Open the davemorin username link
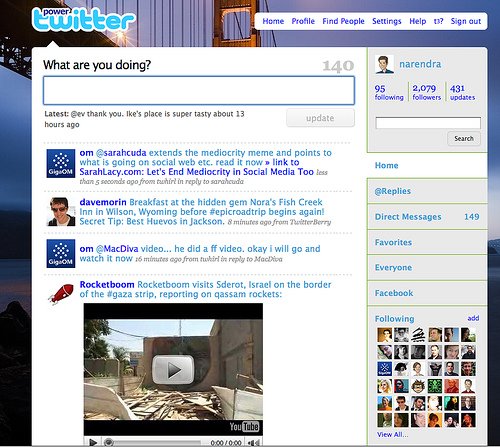Screen dimensions: 500x447 (x=103, y=202)
